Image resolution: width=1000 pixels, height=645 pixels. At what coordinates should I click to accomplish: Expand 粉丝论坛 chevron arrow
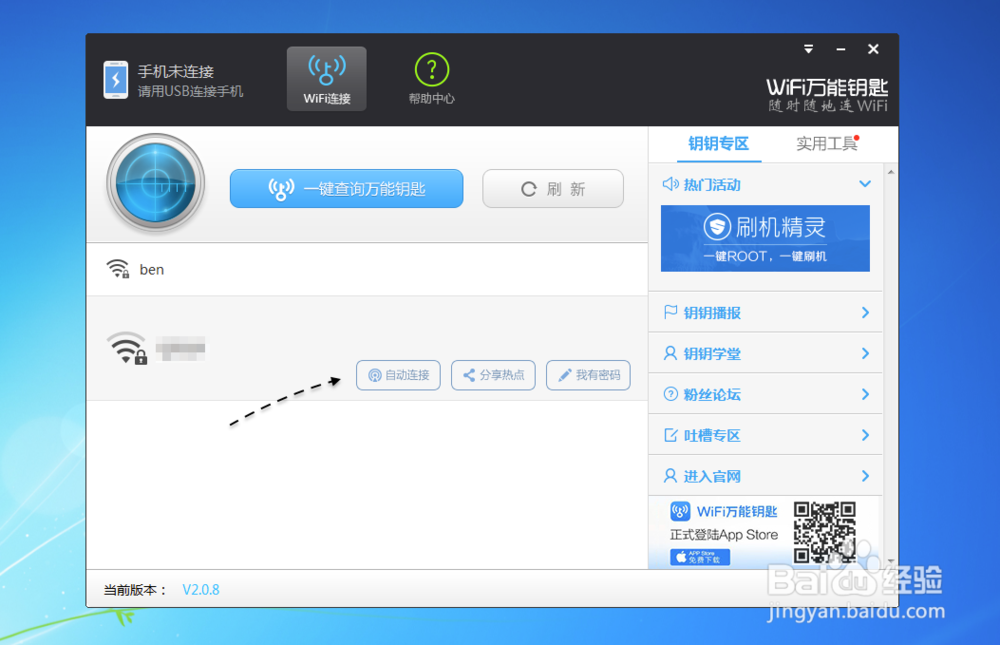coord(865,394)
